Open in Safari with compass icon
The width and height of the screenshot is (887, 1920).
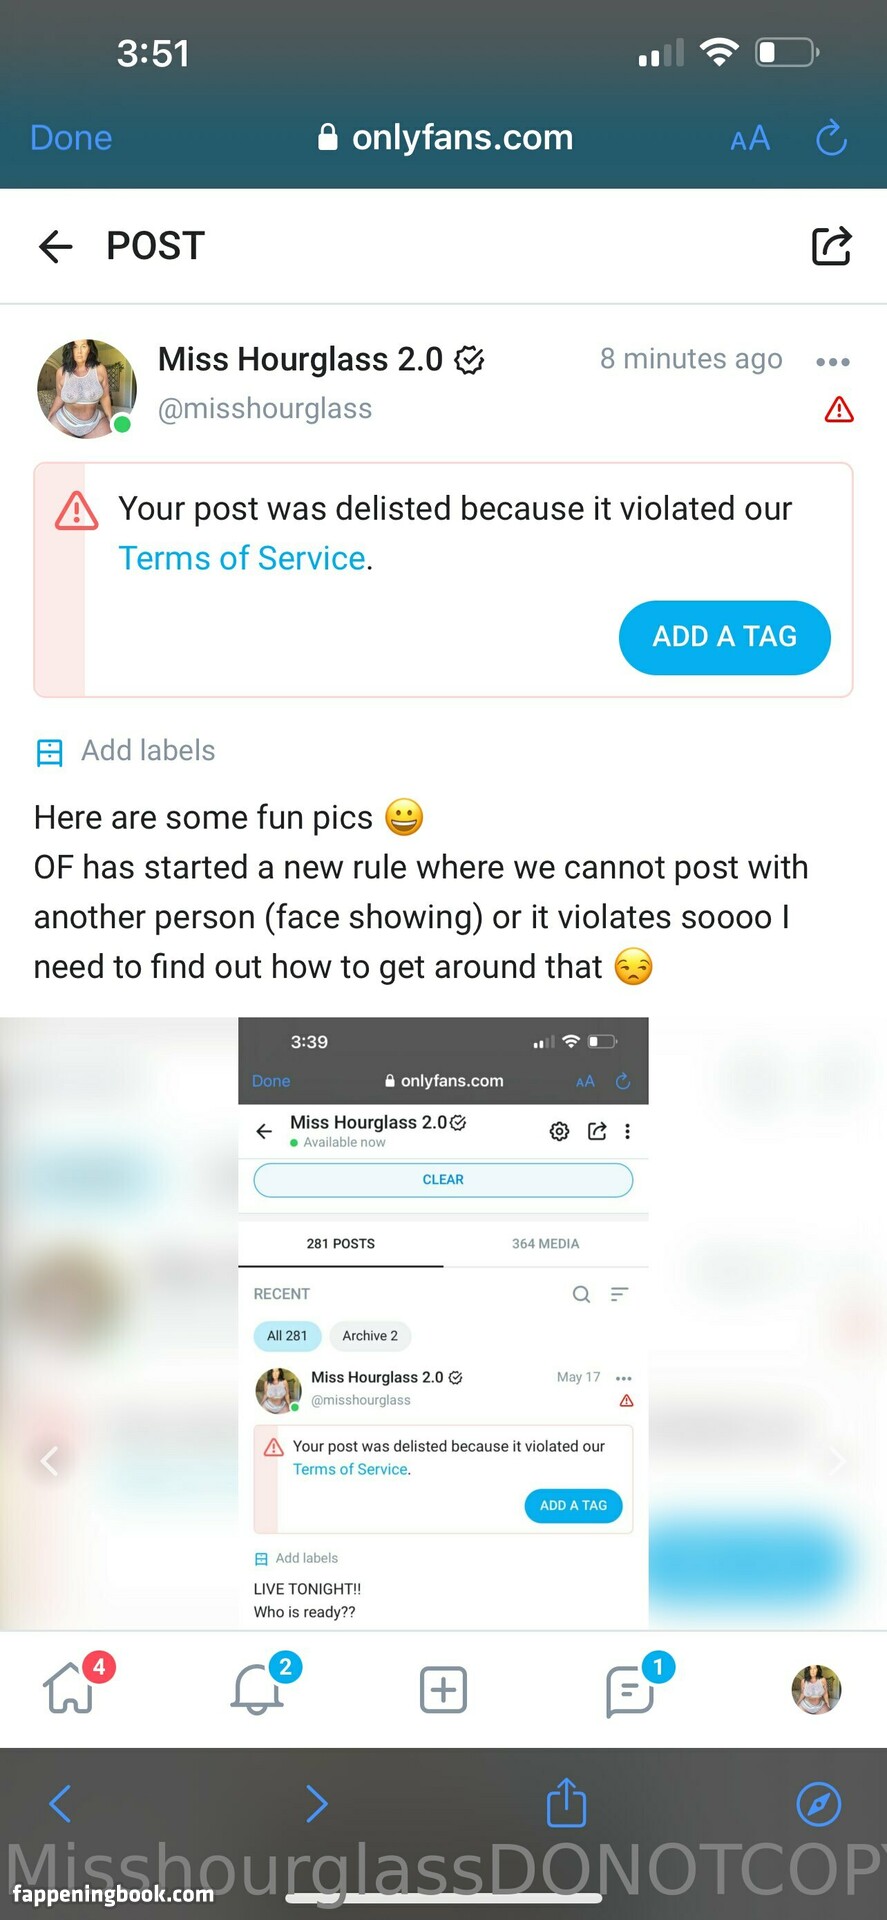click(x=818, y=1804)
